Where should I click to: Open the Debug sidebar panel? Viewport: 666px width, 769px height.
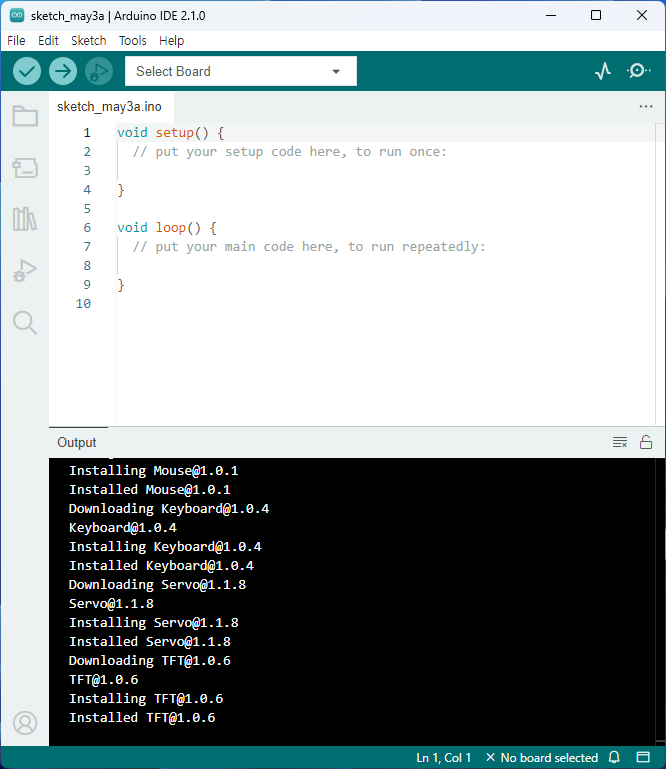[25, 270]
